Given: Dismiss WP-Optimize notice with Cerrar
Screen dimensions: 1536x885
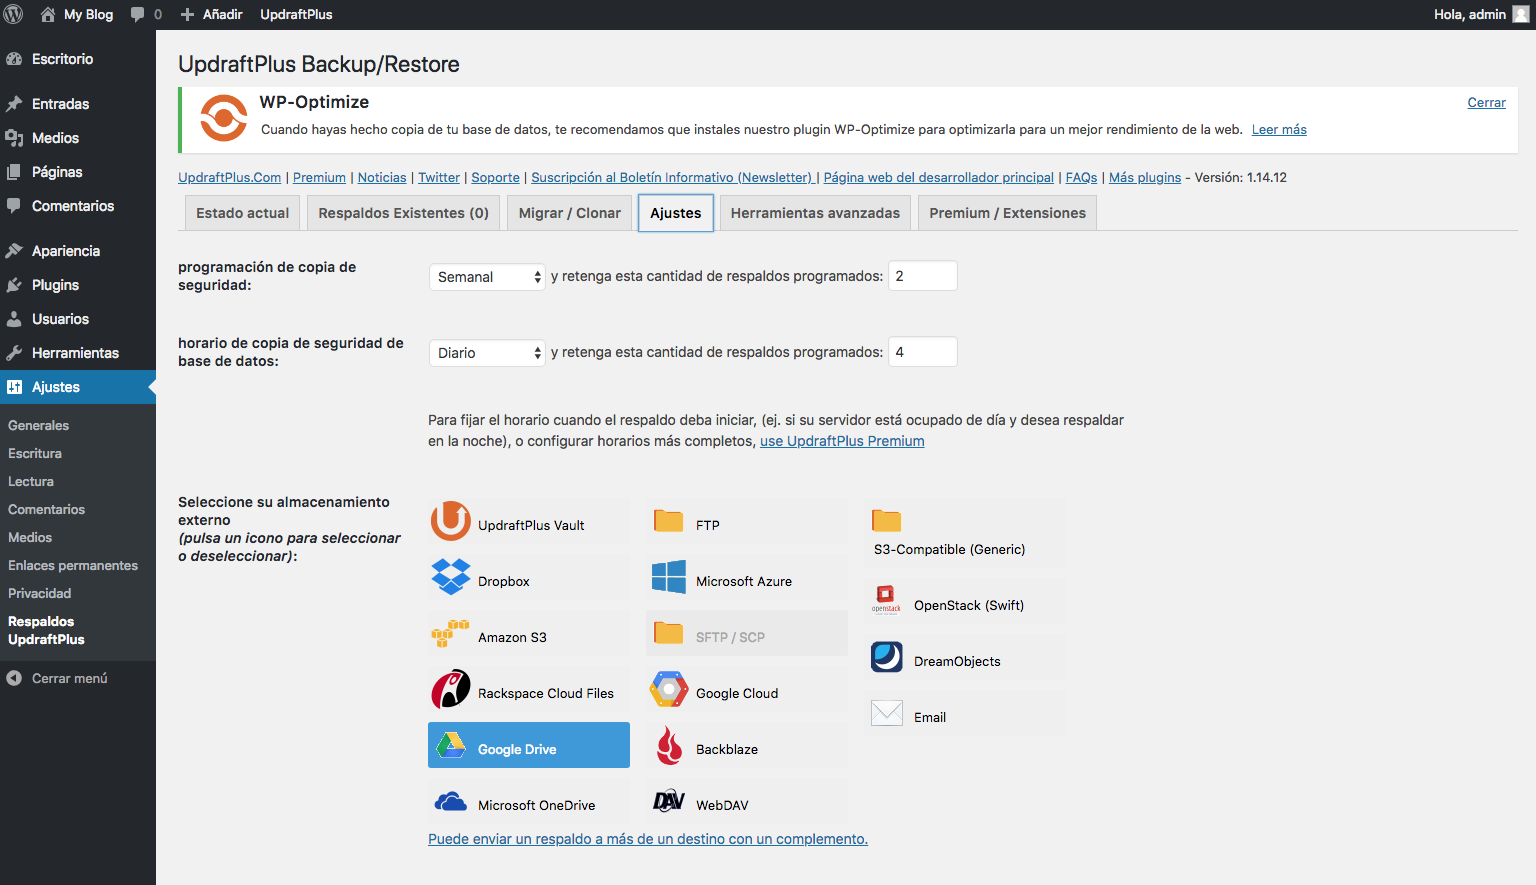Looking at the screenshot, I should 1486,103.
